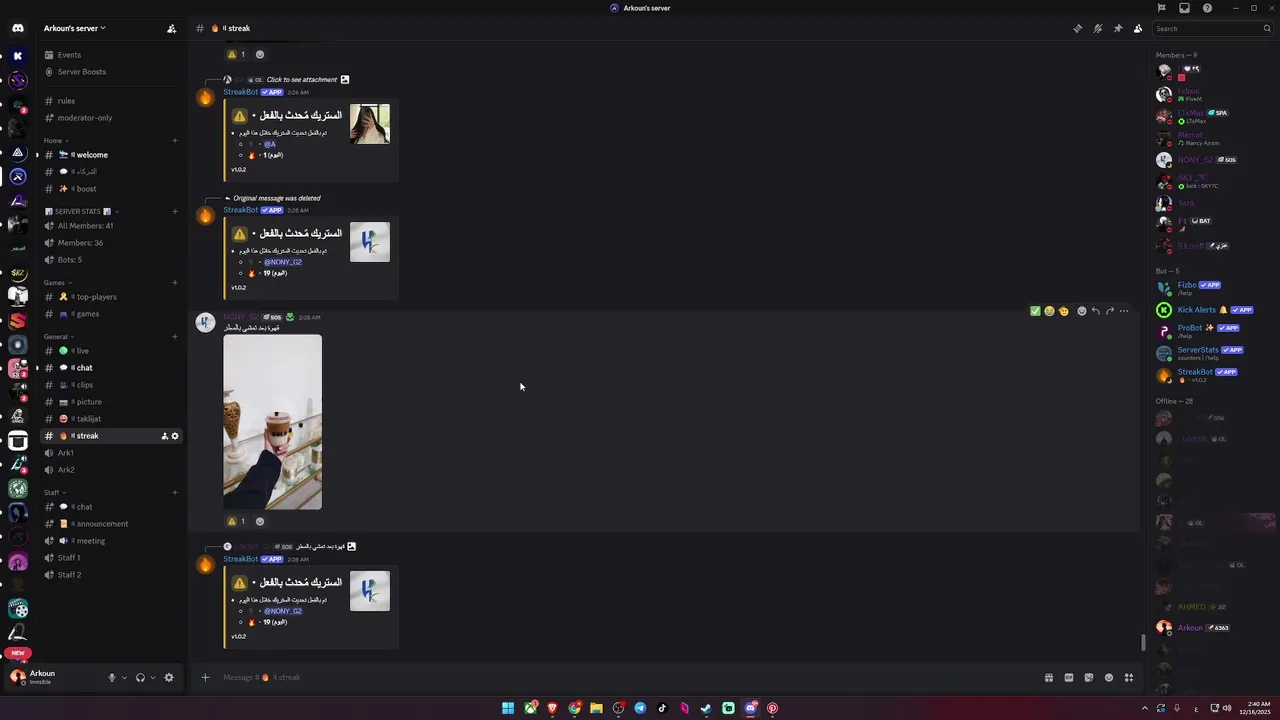Click the invite people icon beside server name
Screen dimensions: 1280x720
171,28
